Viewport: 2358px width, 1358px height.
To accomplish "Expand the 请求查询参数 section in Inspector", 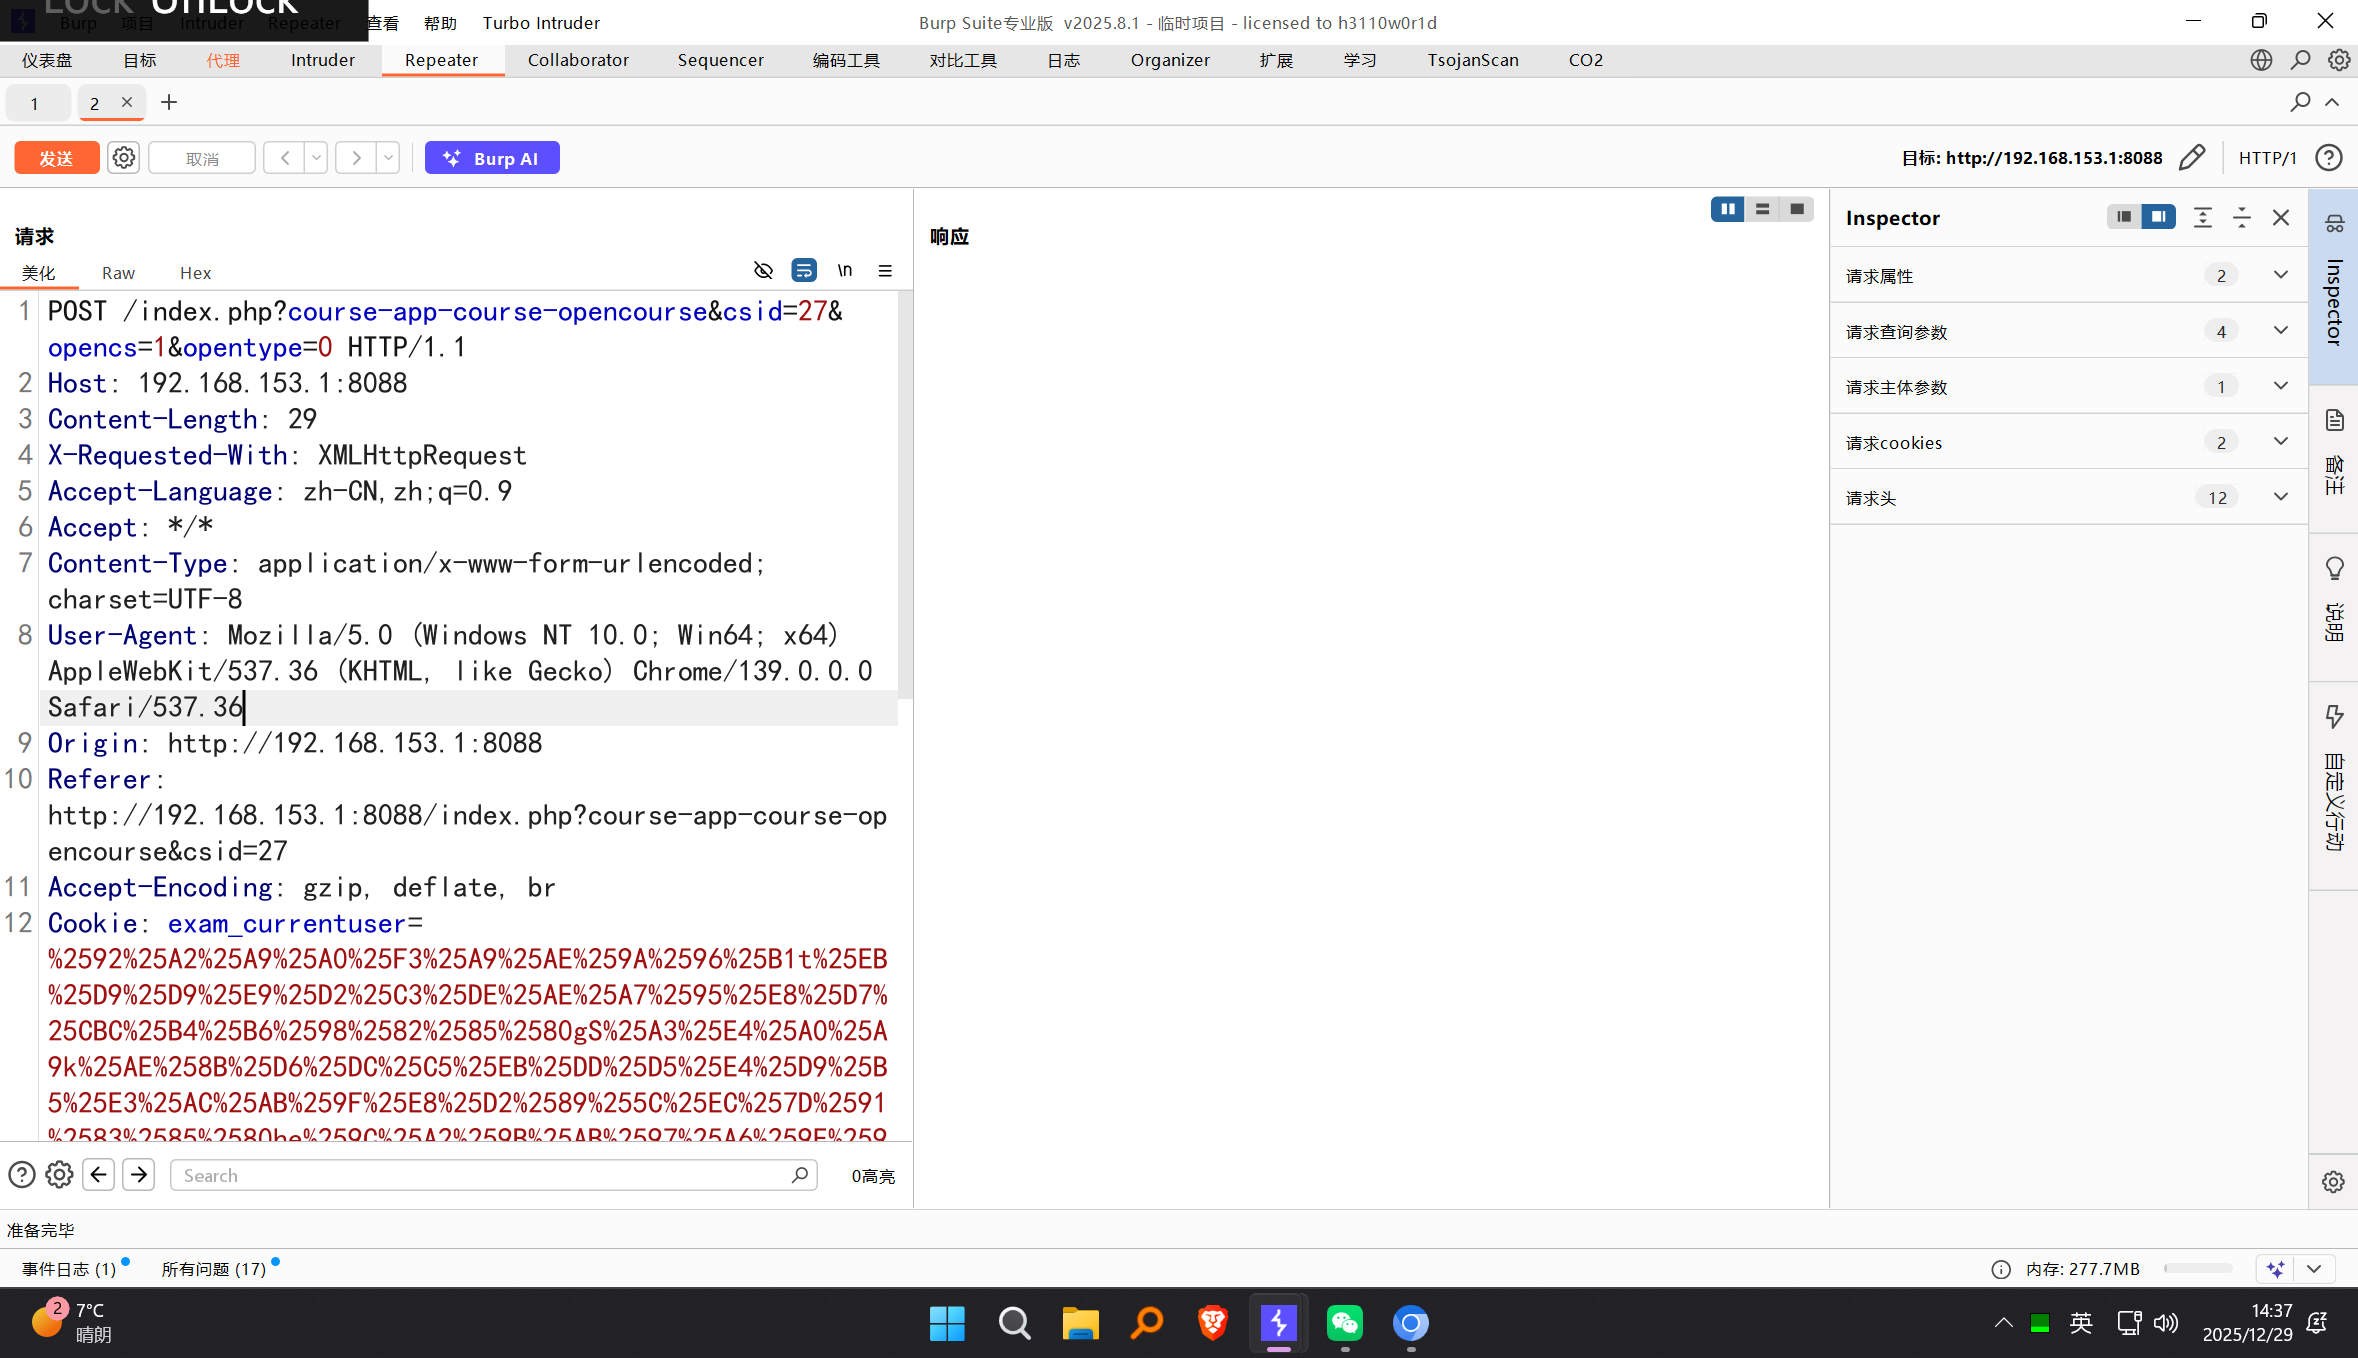I will coord(2280,331).
